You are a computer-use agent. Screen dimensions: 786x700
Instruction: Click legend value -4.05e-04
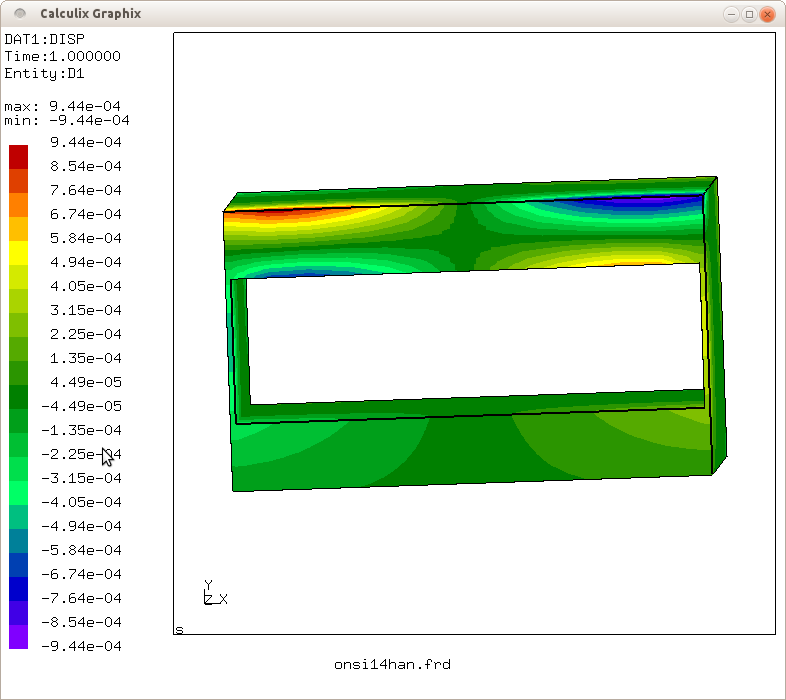pos(81,502)
